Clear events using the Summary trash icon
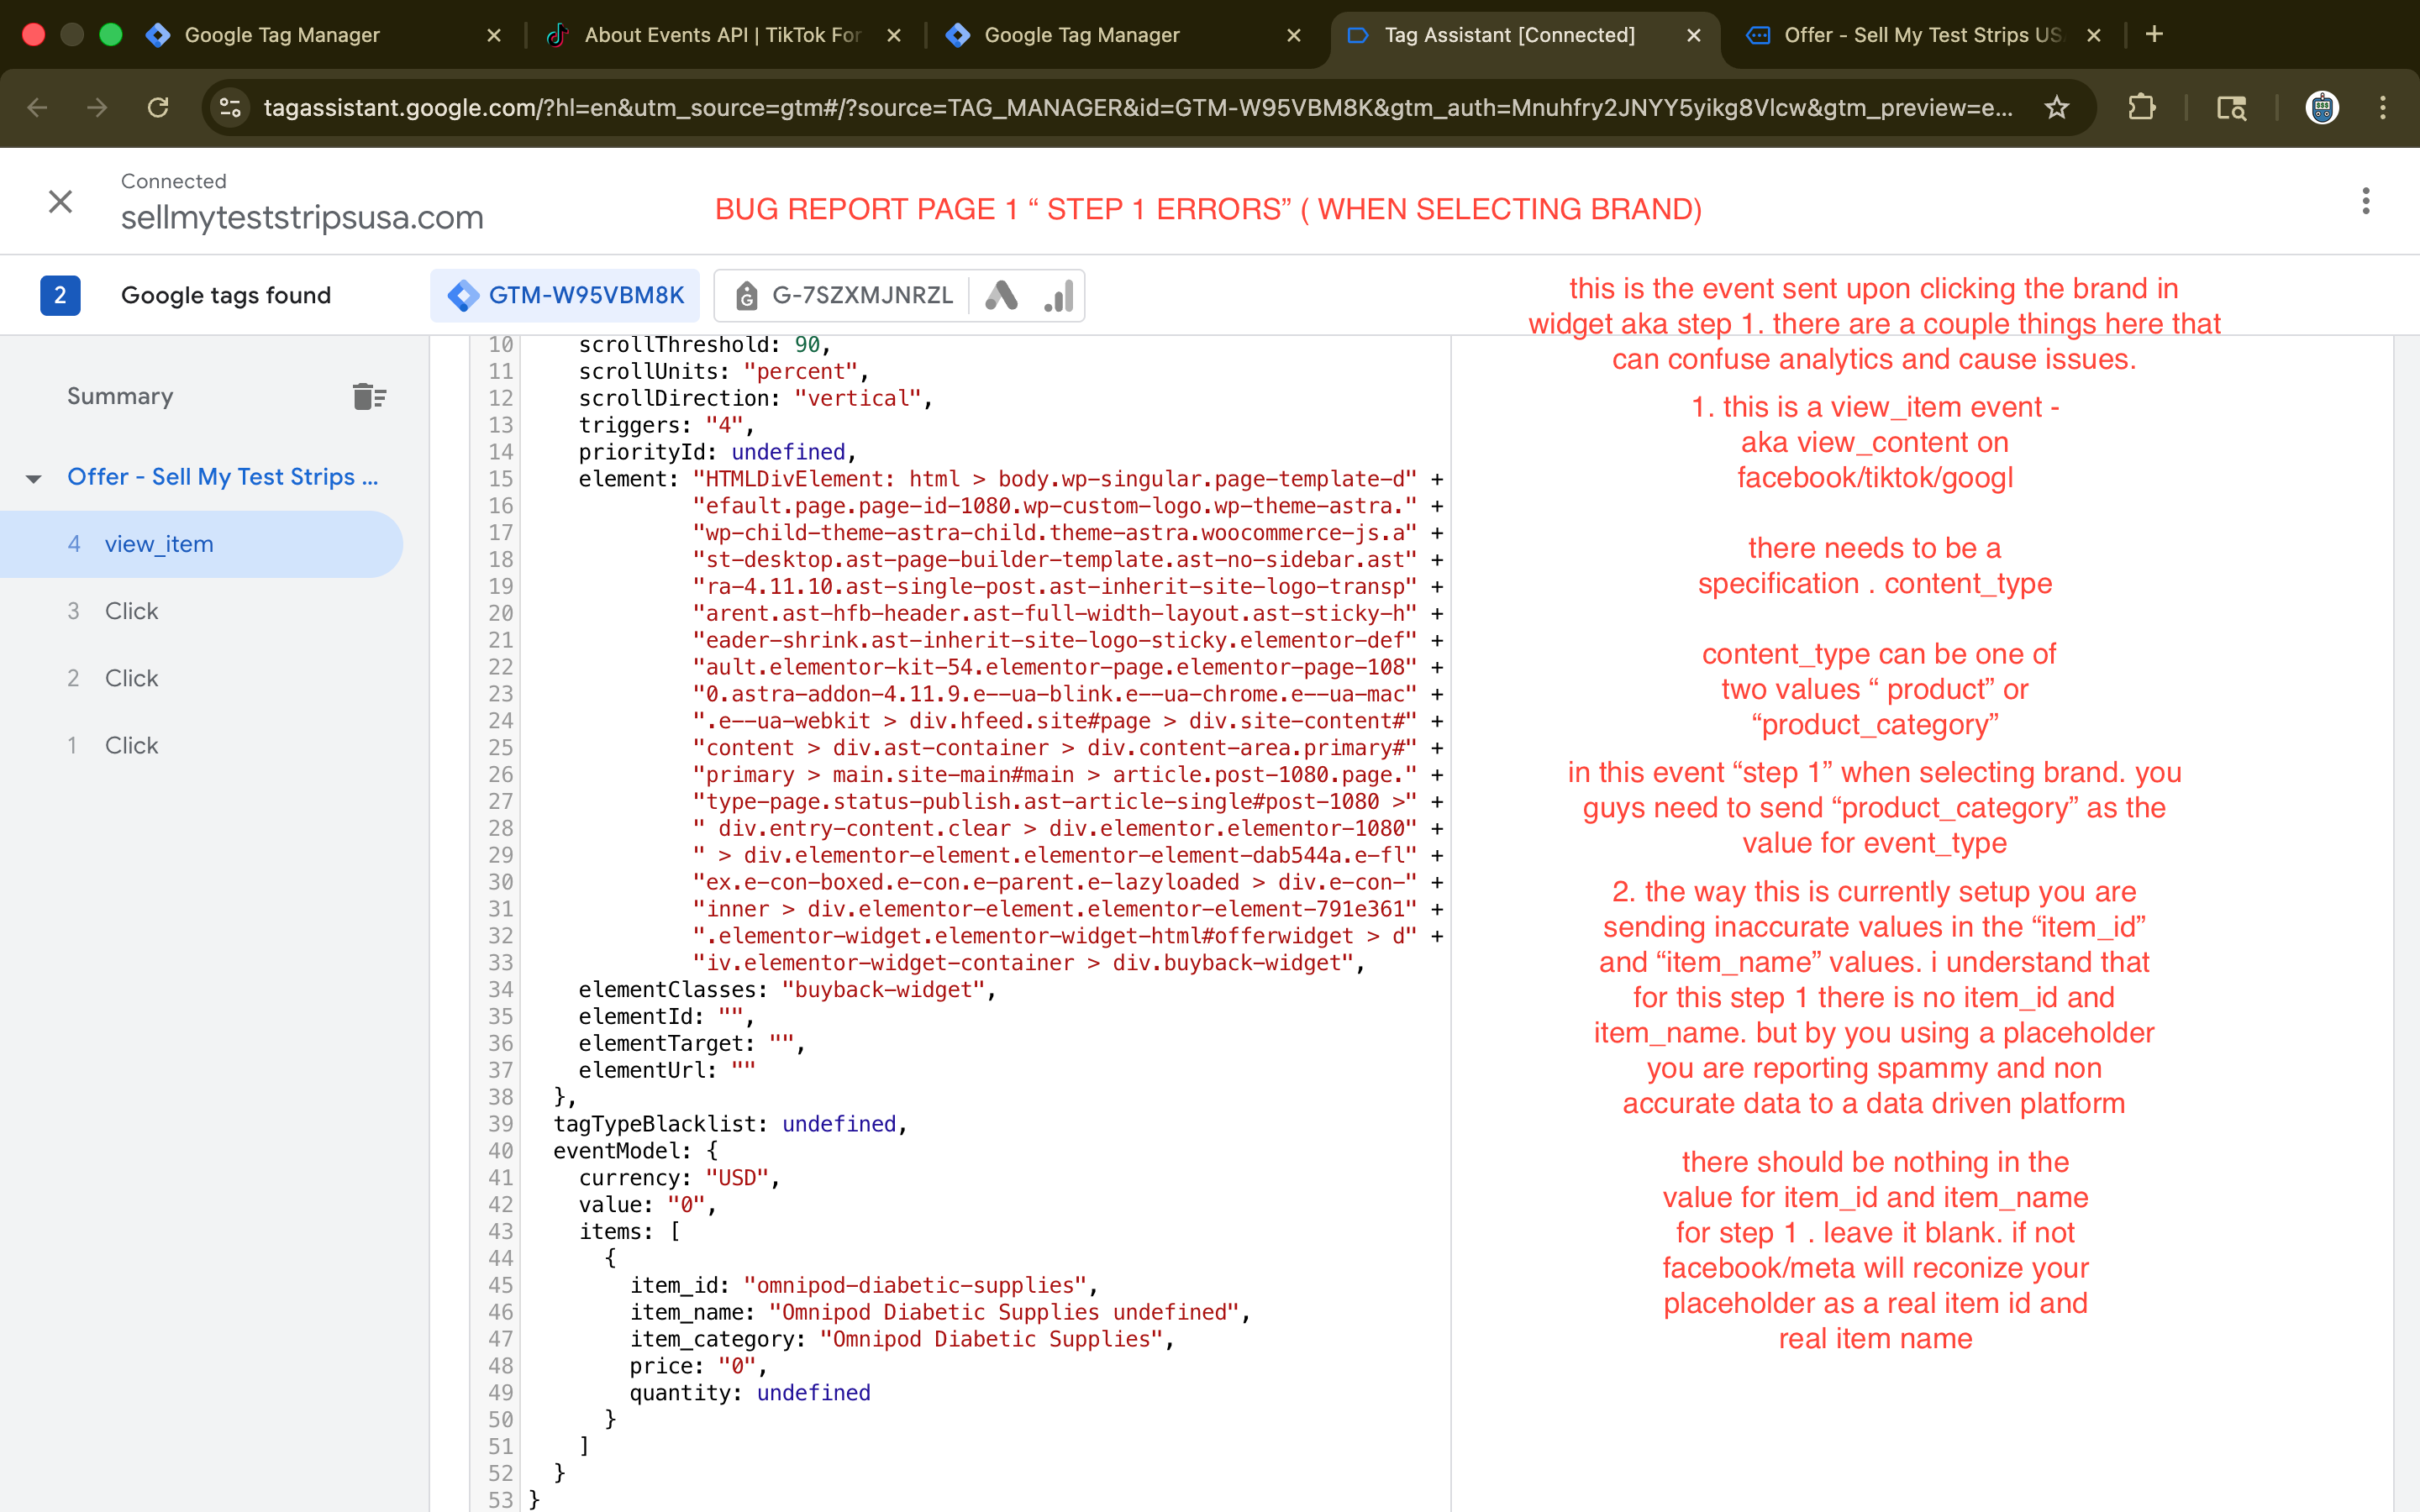This screenshot has height=1512, width=2420. 369,397
